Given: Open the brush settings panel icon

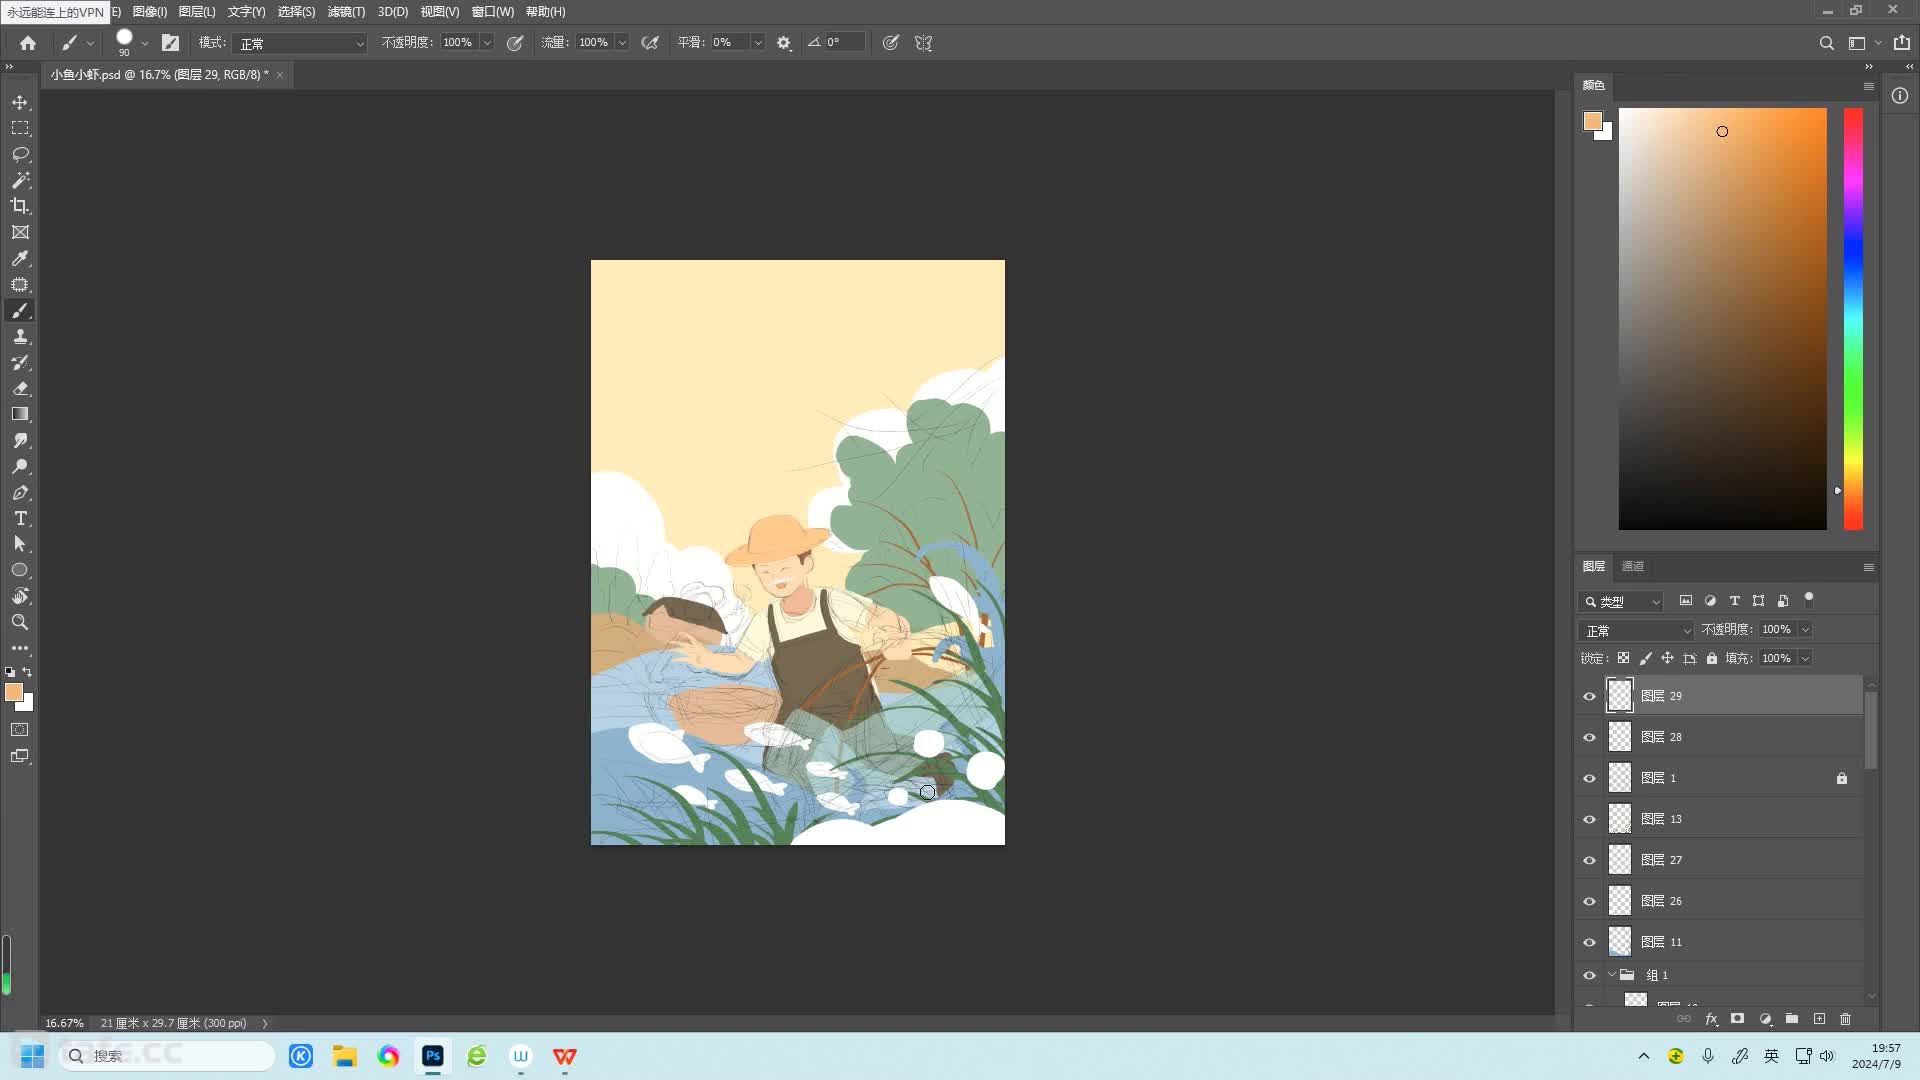Looking at the screenshot, I should click(x=170, y=43).
